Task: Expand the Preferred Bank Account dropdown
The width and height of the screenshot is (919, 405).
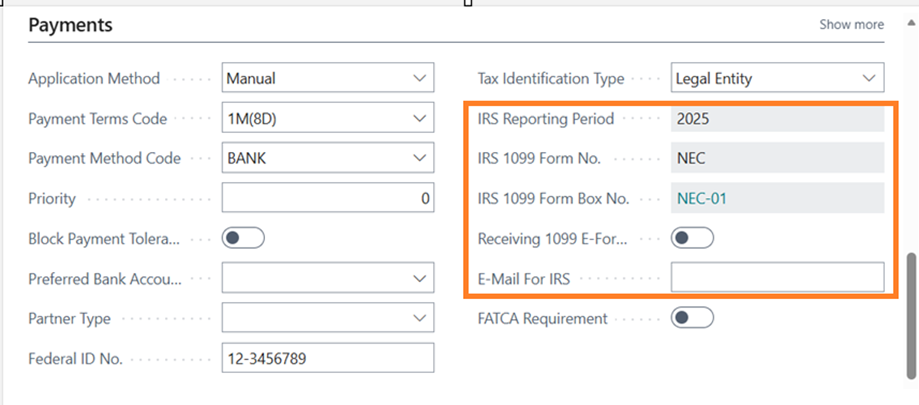Action: click(418, 278)
